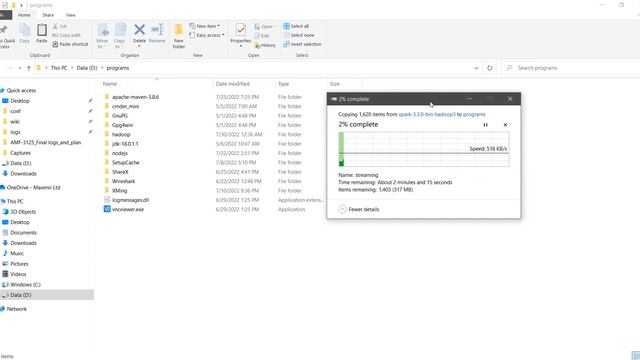This screenshot has height=360, width=640.
Task: Open Desktop under Quick access
Action: [x=20, y=101]
